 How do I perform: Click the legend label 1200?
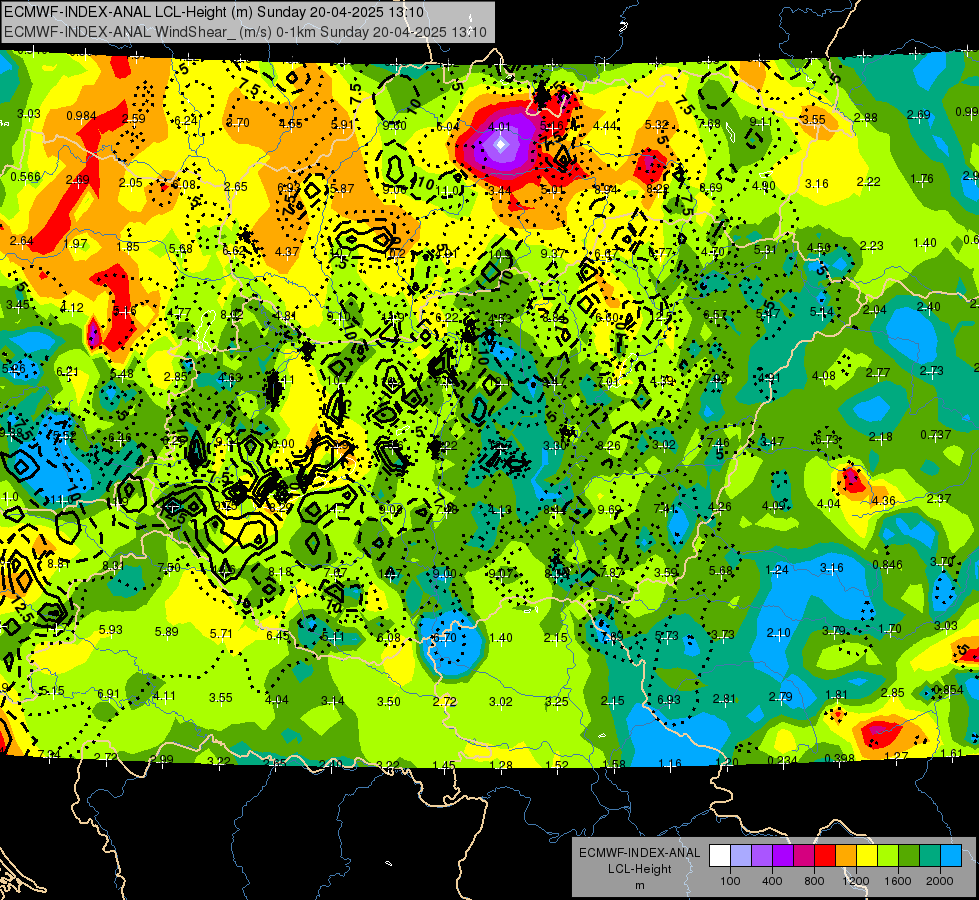coord(855,881)
